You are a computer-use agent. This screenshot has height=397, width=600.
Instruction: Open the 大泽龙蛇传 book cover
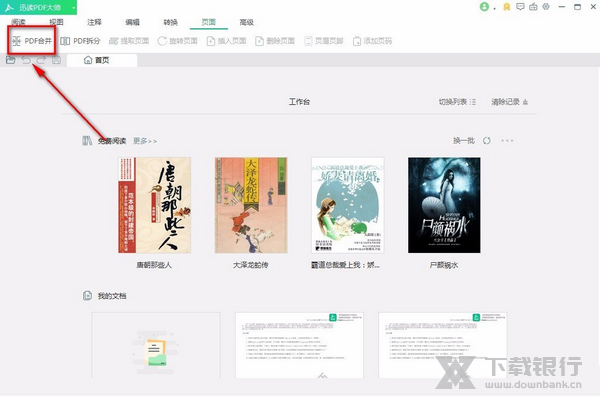point(251,205)
